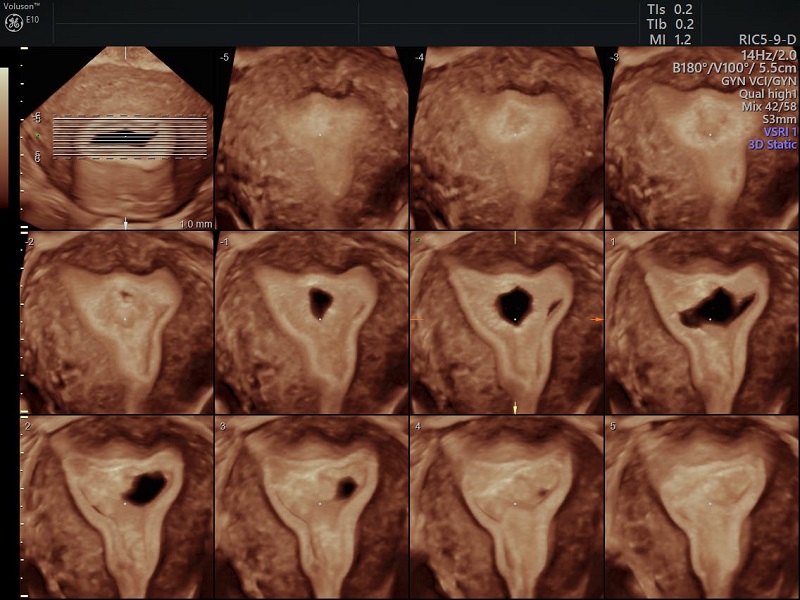
Task: Click the orange arrow marker on the right of the center slice
Action: point(598,319)
